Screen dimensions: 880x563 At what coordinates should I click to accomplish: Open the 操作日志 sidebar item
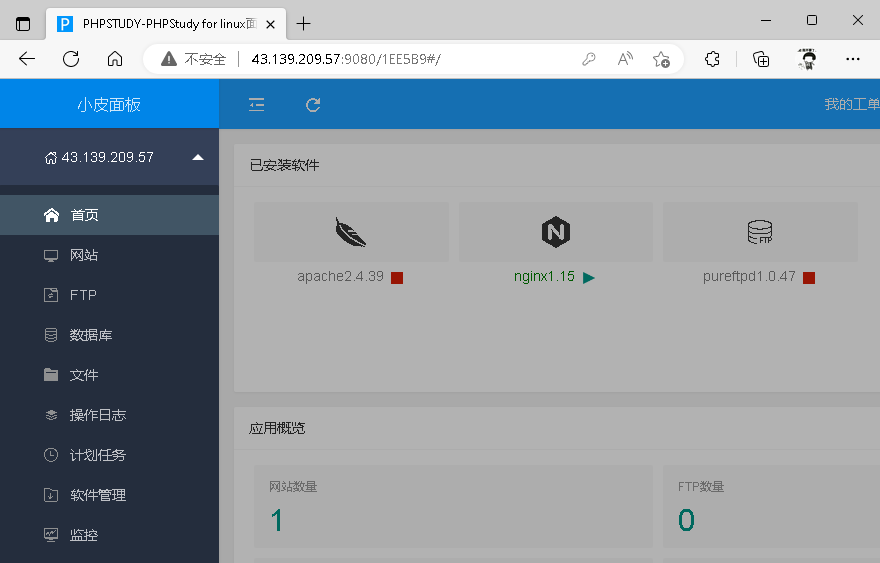(x=109, y=415)
